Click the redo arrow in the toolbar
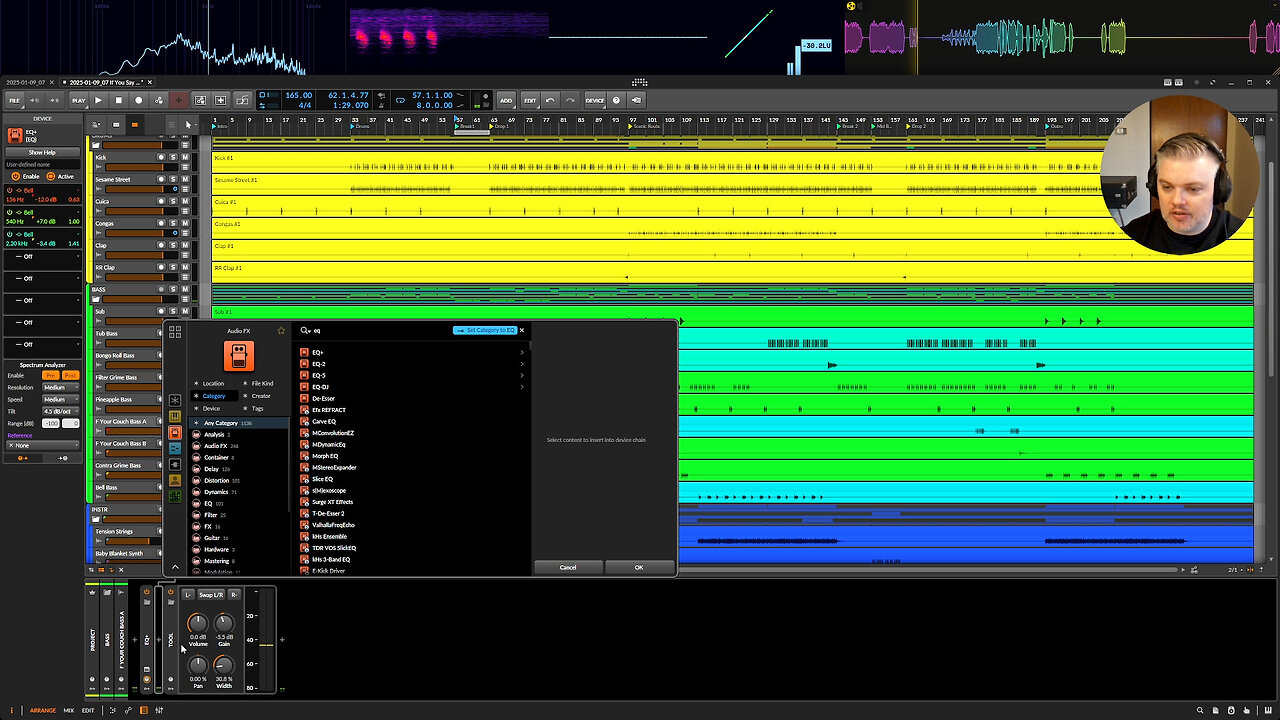The image size is (1280, 720). [x=570, y=100]
